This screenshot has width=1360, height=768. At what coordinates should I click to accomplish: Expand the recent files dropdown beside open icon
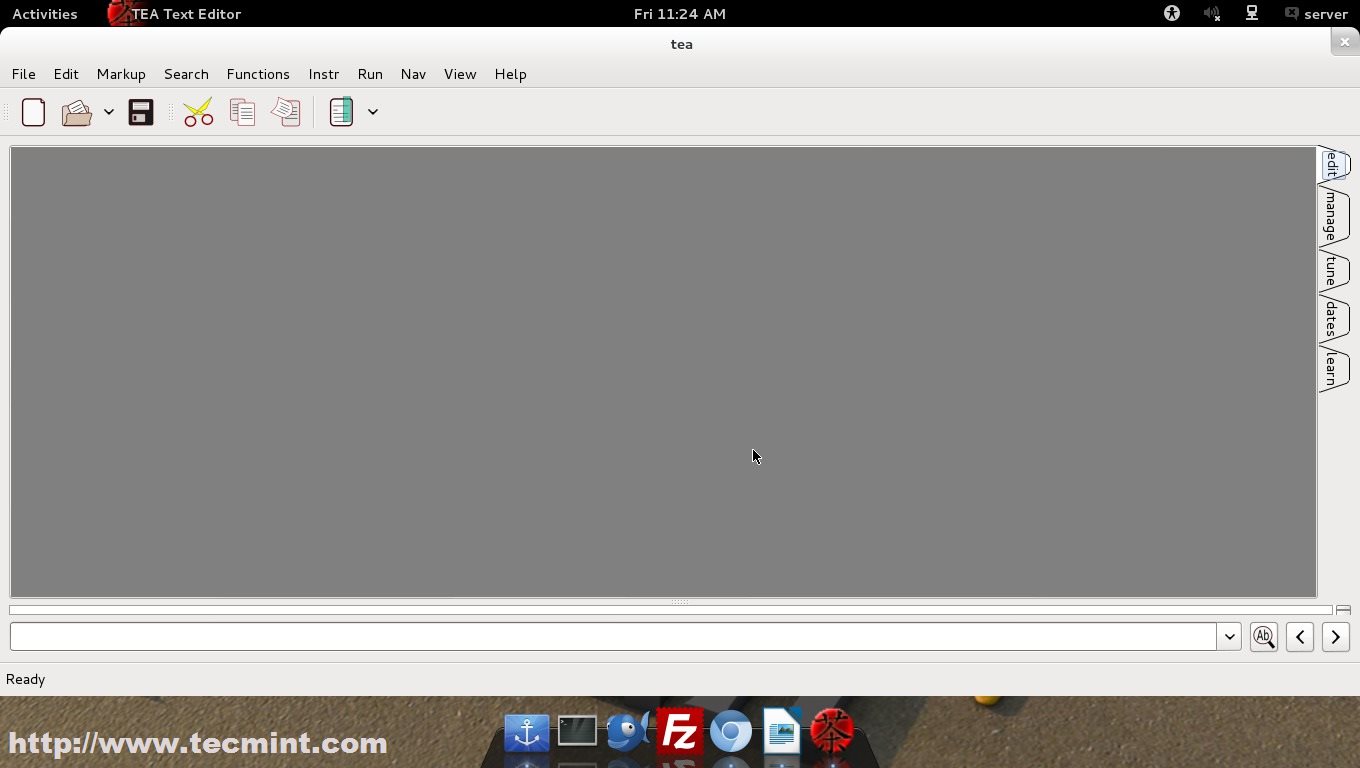pos(109,112)
